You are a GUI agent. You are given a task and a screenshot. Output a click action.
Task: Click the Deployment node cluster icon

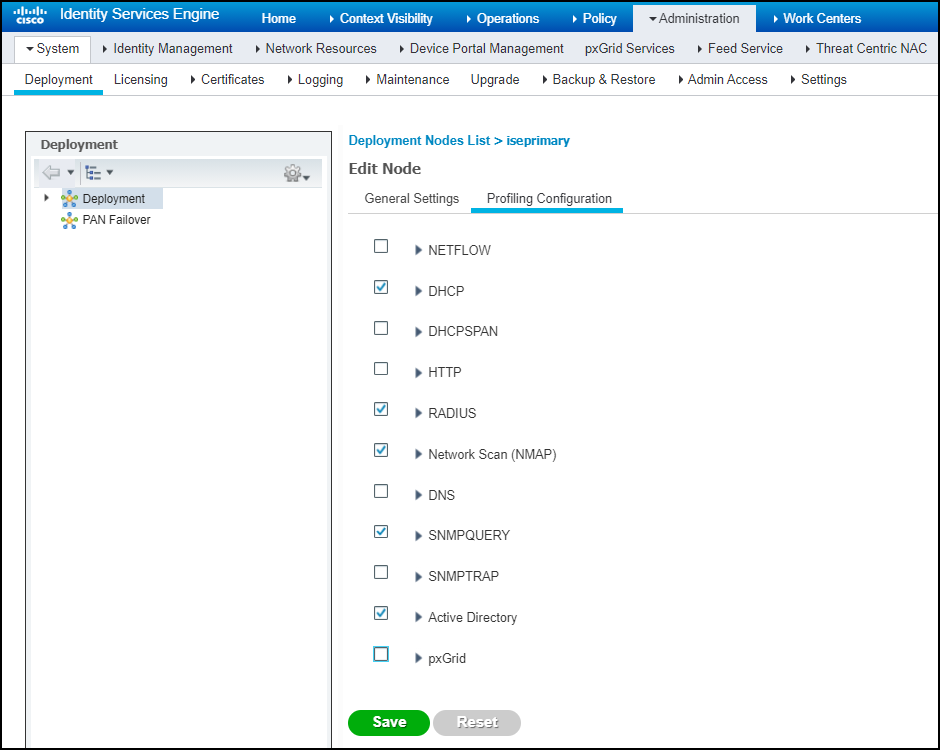click(x=69, y=199)
